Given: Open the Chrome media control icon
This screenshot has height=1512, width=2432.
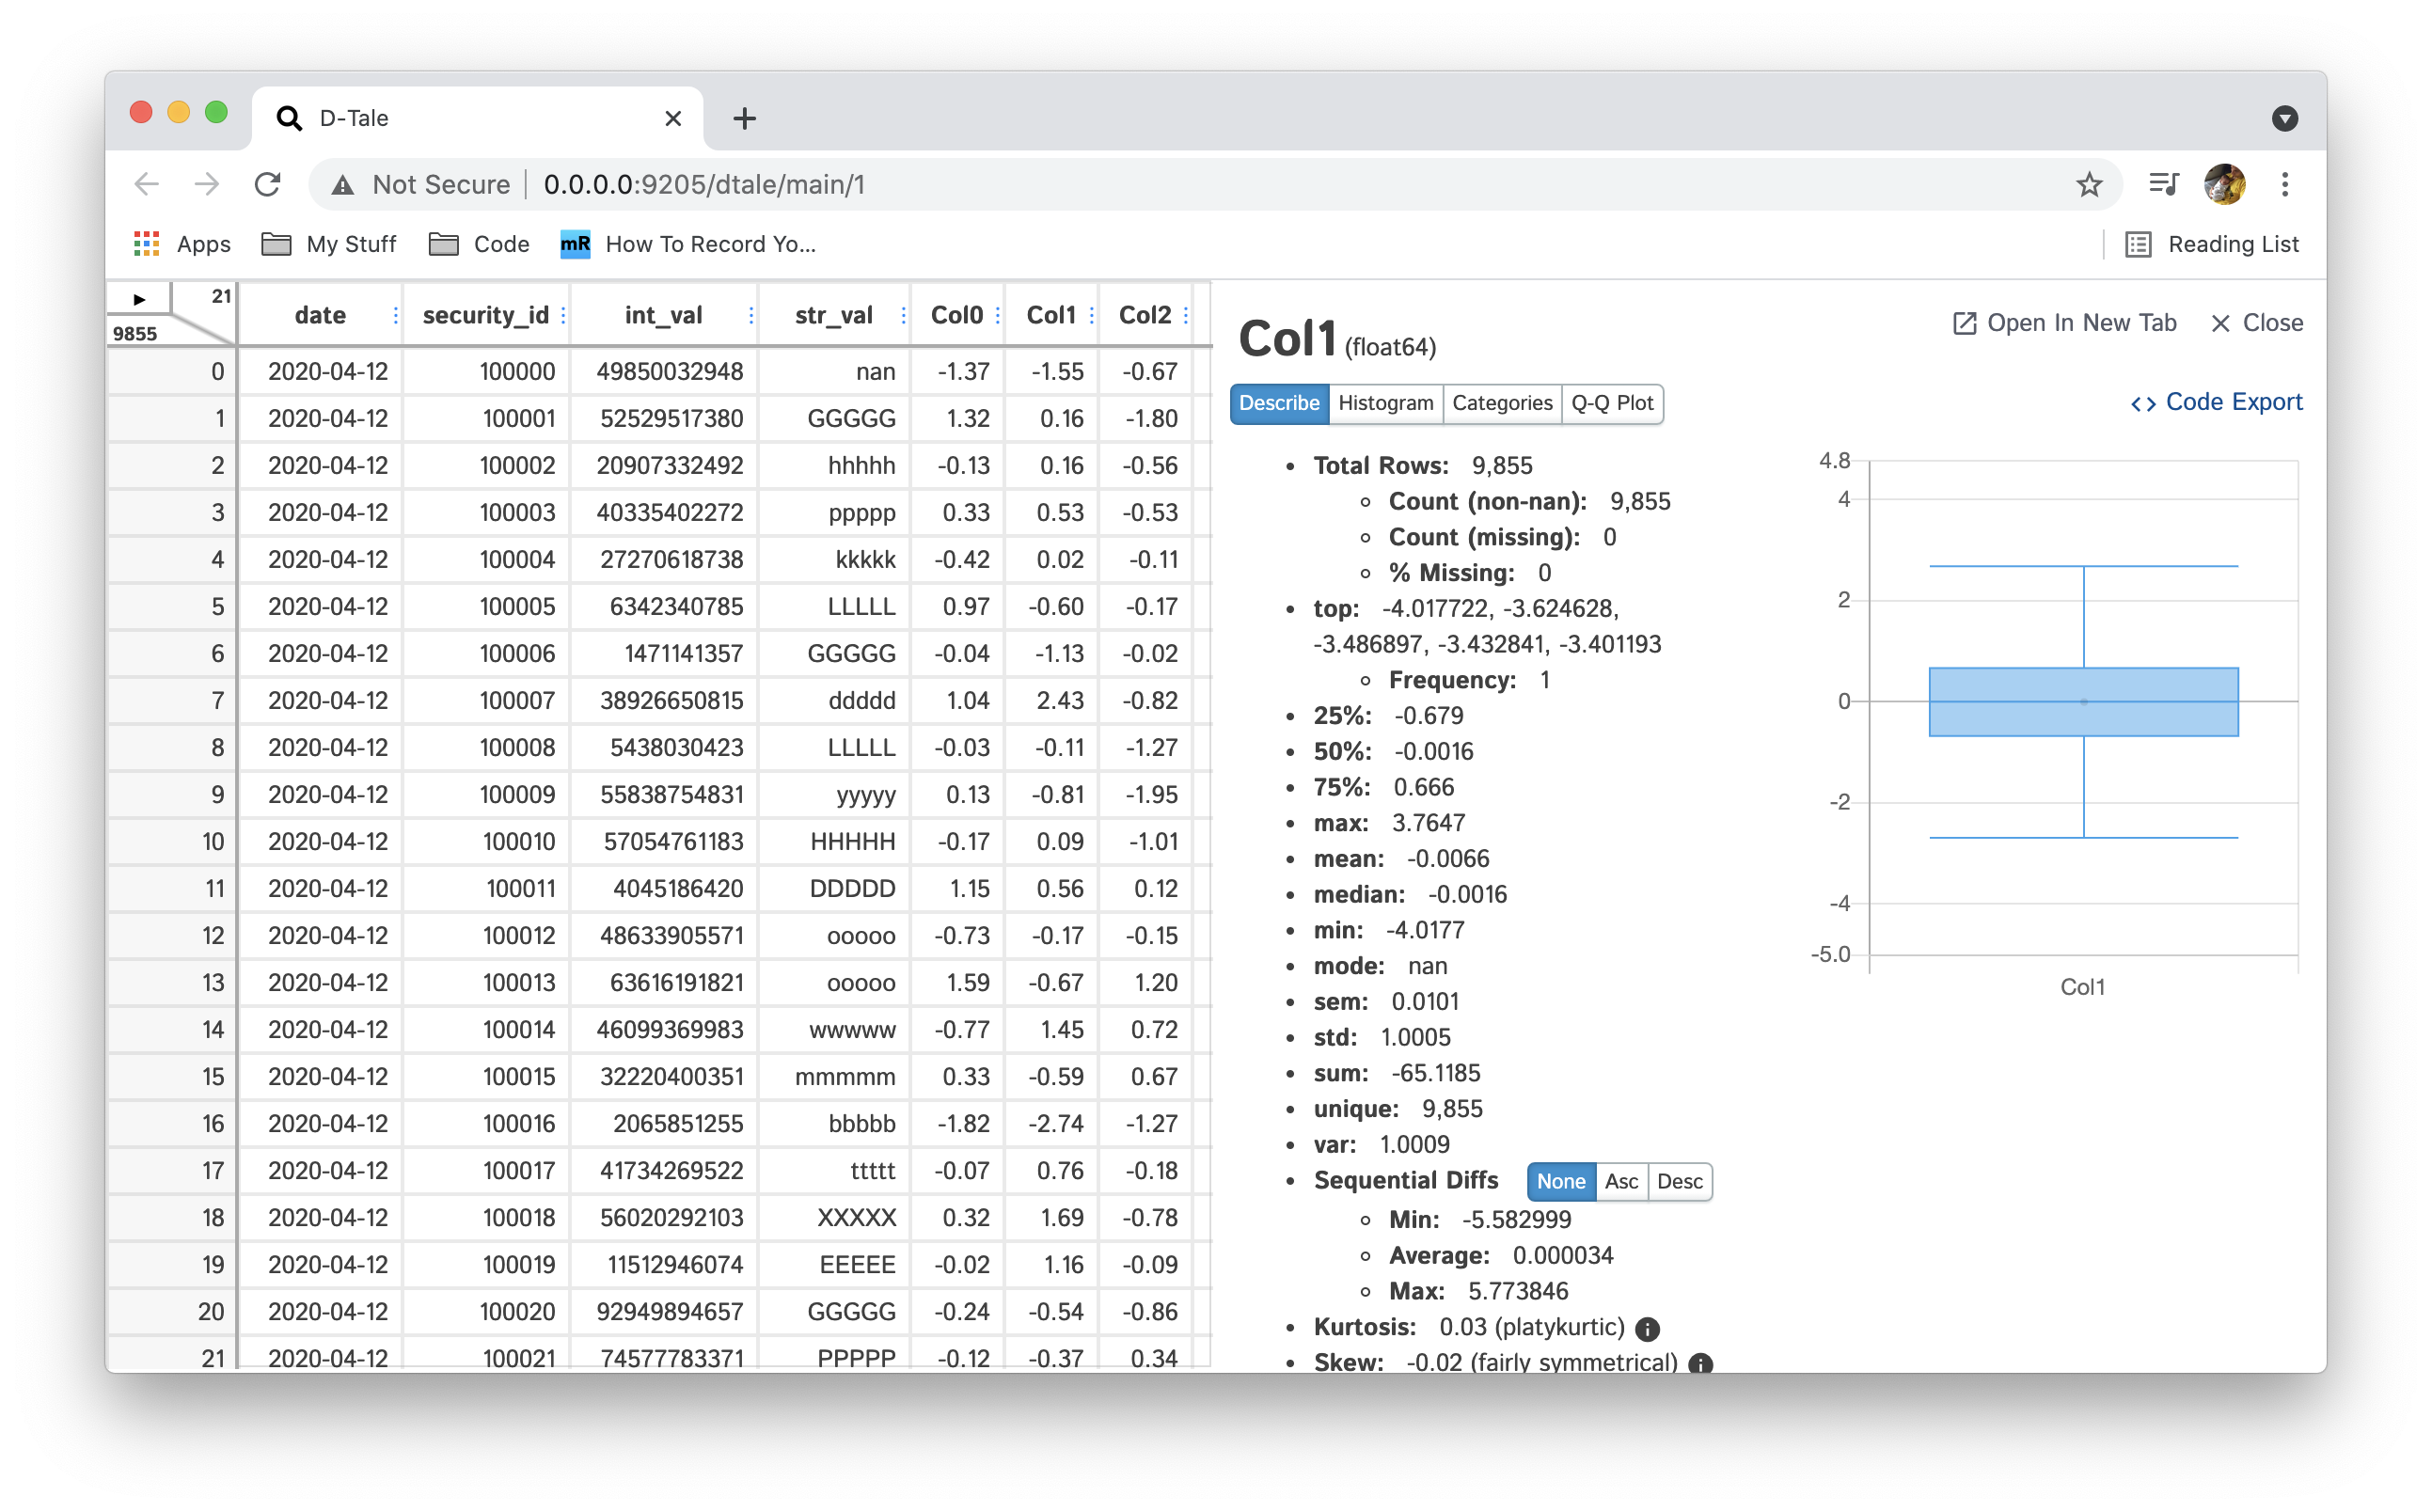Looking at the screenshot, I should point(2163,185).
